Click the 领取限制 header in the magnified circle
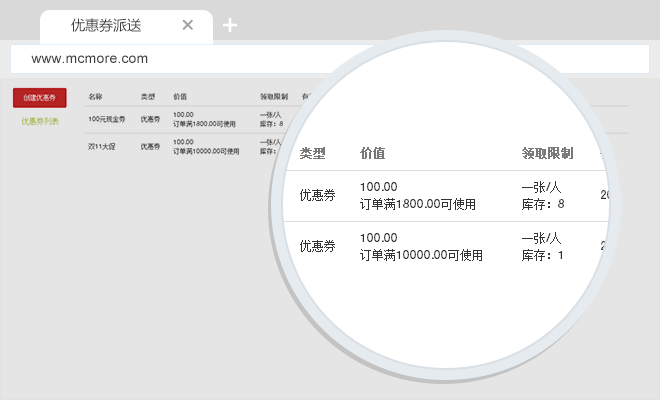Screen dimensions: 660x400 point(547,154)
